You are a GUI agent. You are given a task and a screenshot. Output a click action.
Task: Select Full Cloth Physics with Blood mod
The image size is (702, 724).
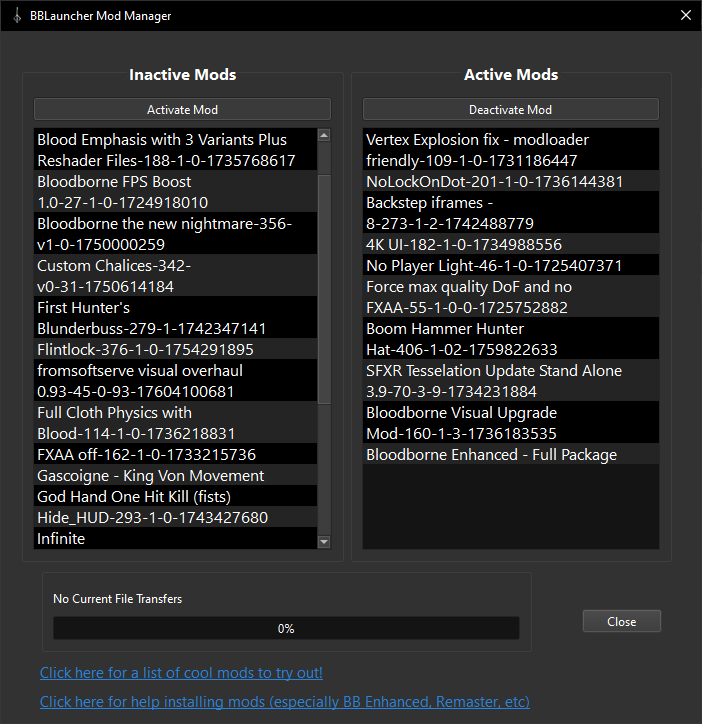click(x=176, y=422)
